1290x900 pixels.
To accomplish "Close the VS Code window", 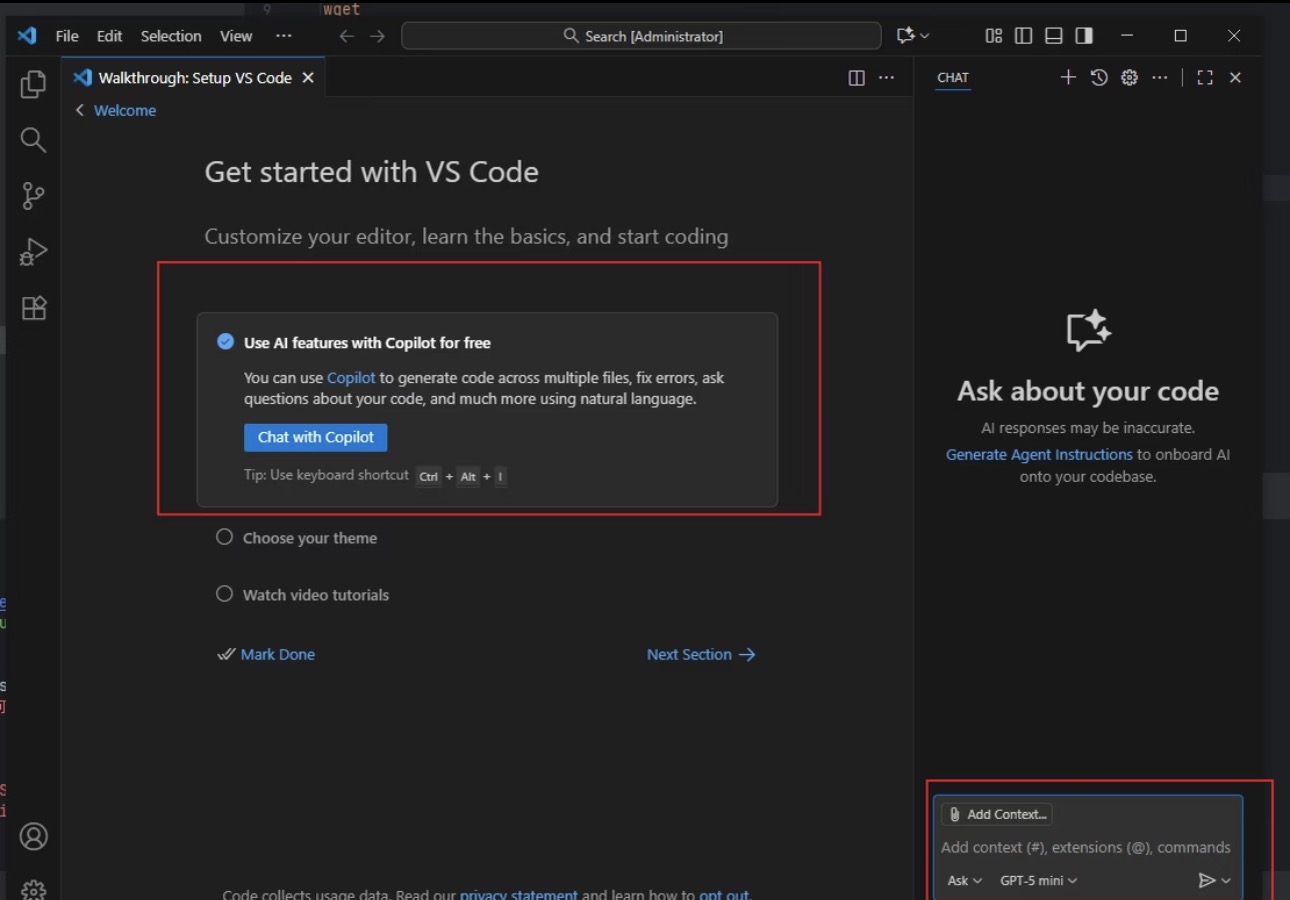I will tap(1234, 36).
